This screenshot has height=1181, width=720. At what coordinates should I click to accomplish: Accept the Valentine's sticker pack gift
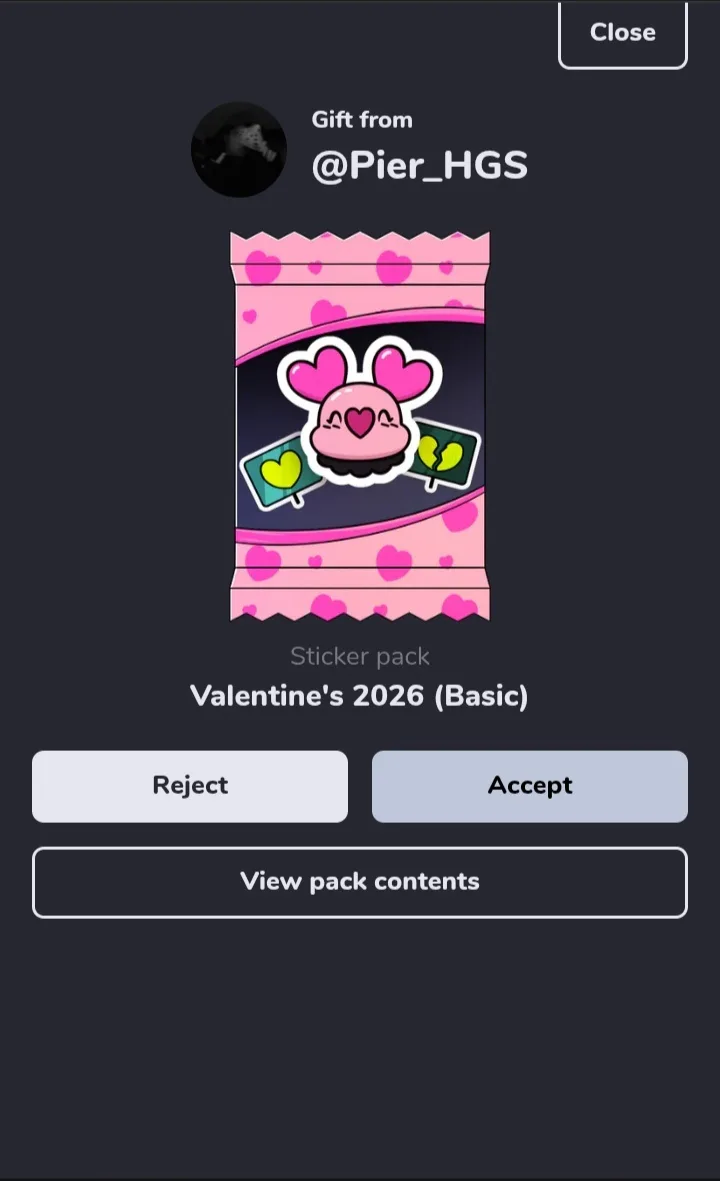(x=529, y=786)
